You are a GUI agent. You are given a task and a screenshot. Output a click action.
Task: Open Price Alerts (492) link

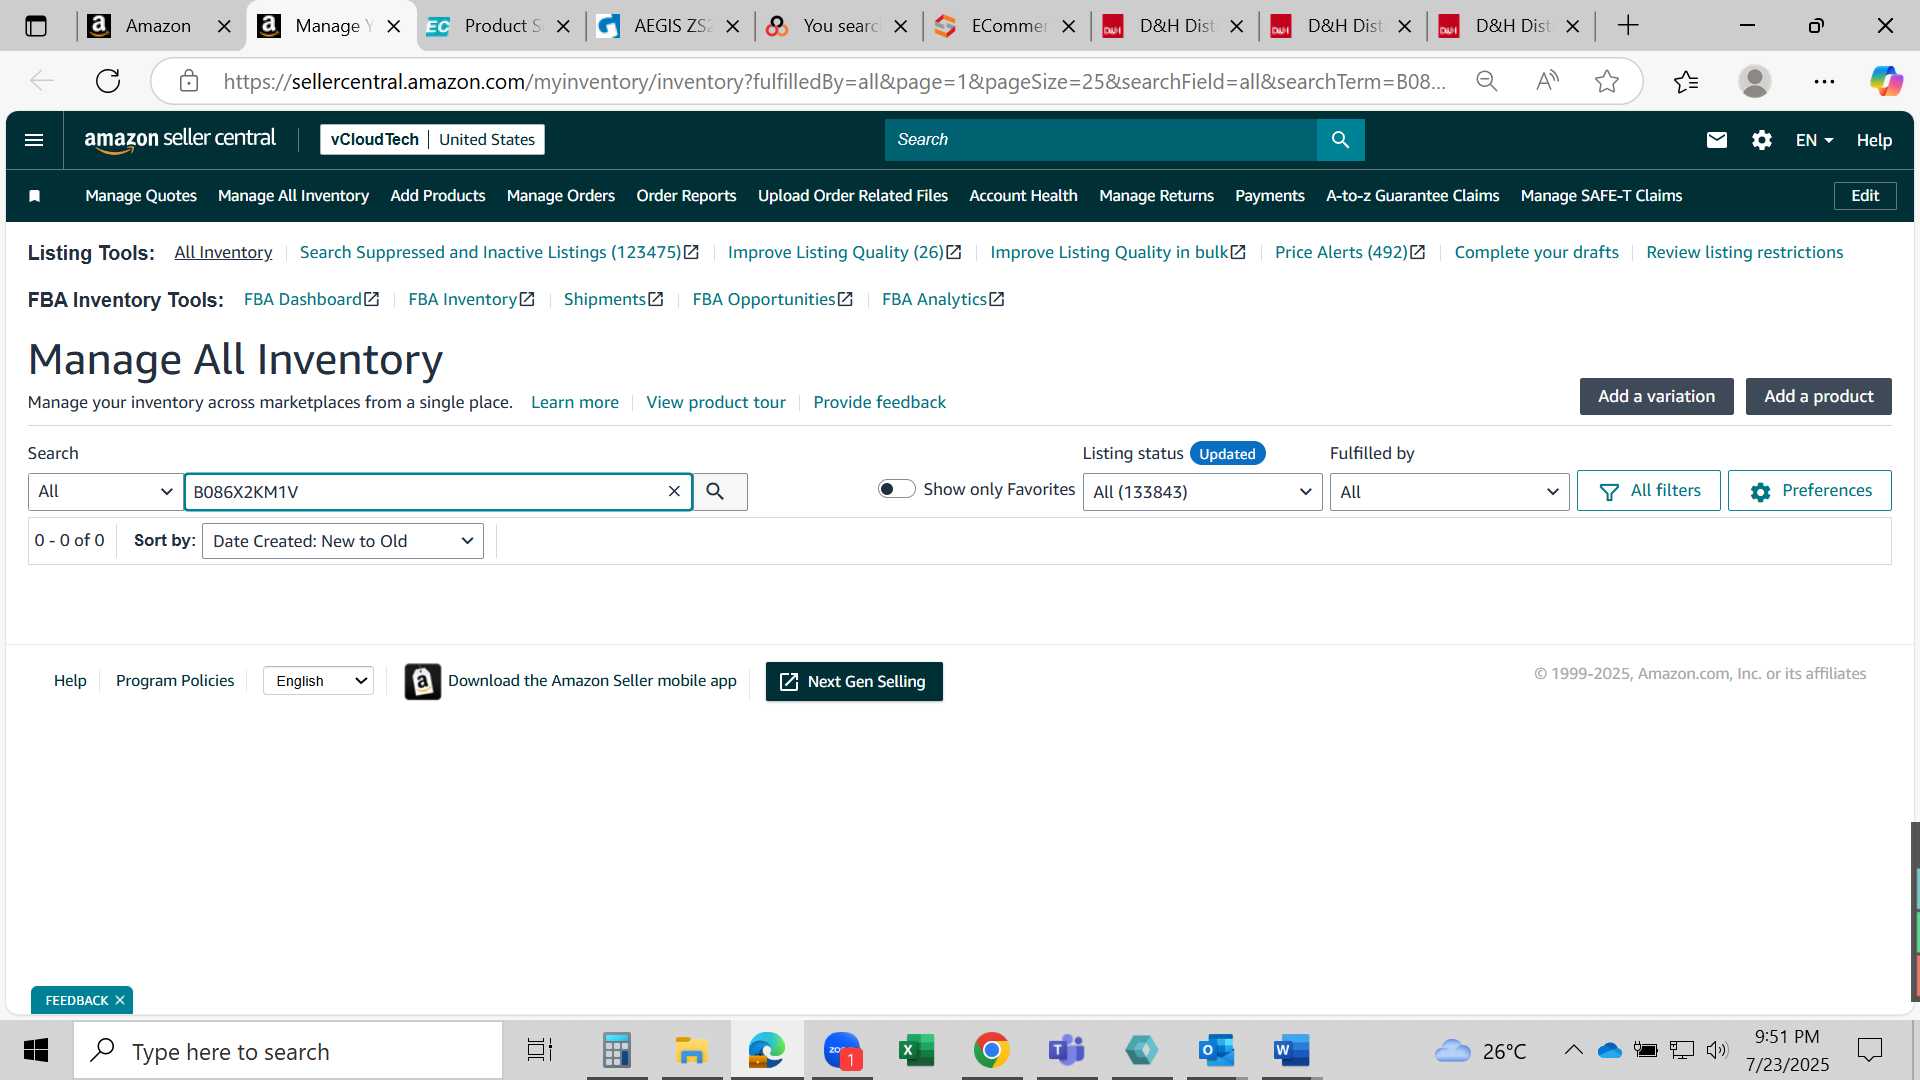point(1350,253)
